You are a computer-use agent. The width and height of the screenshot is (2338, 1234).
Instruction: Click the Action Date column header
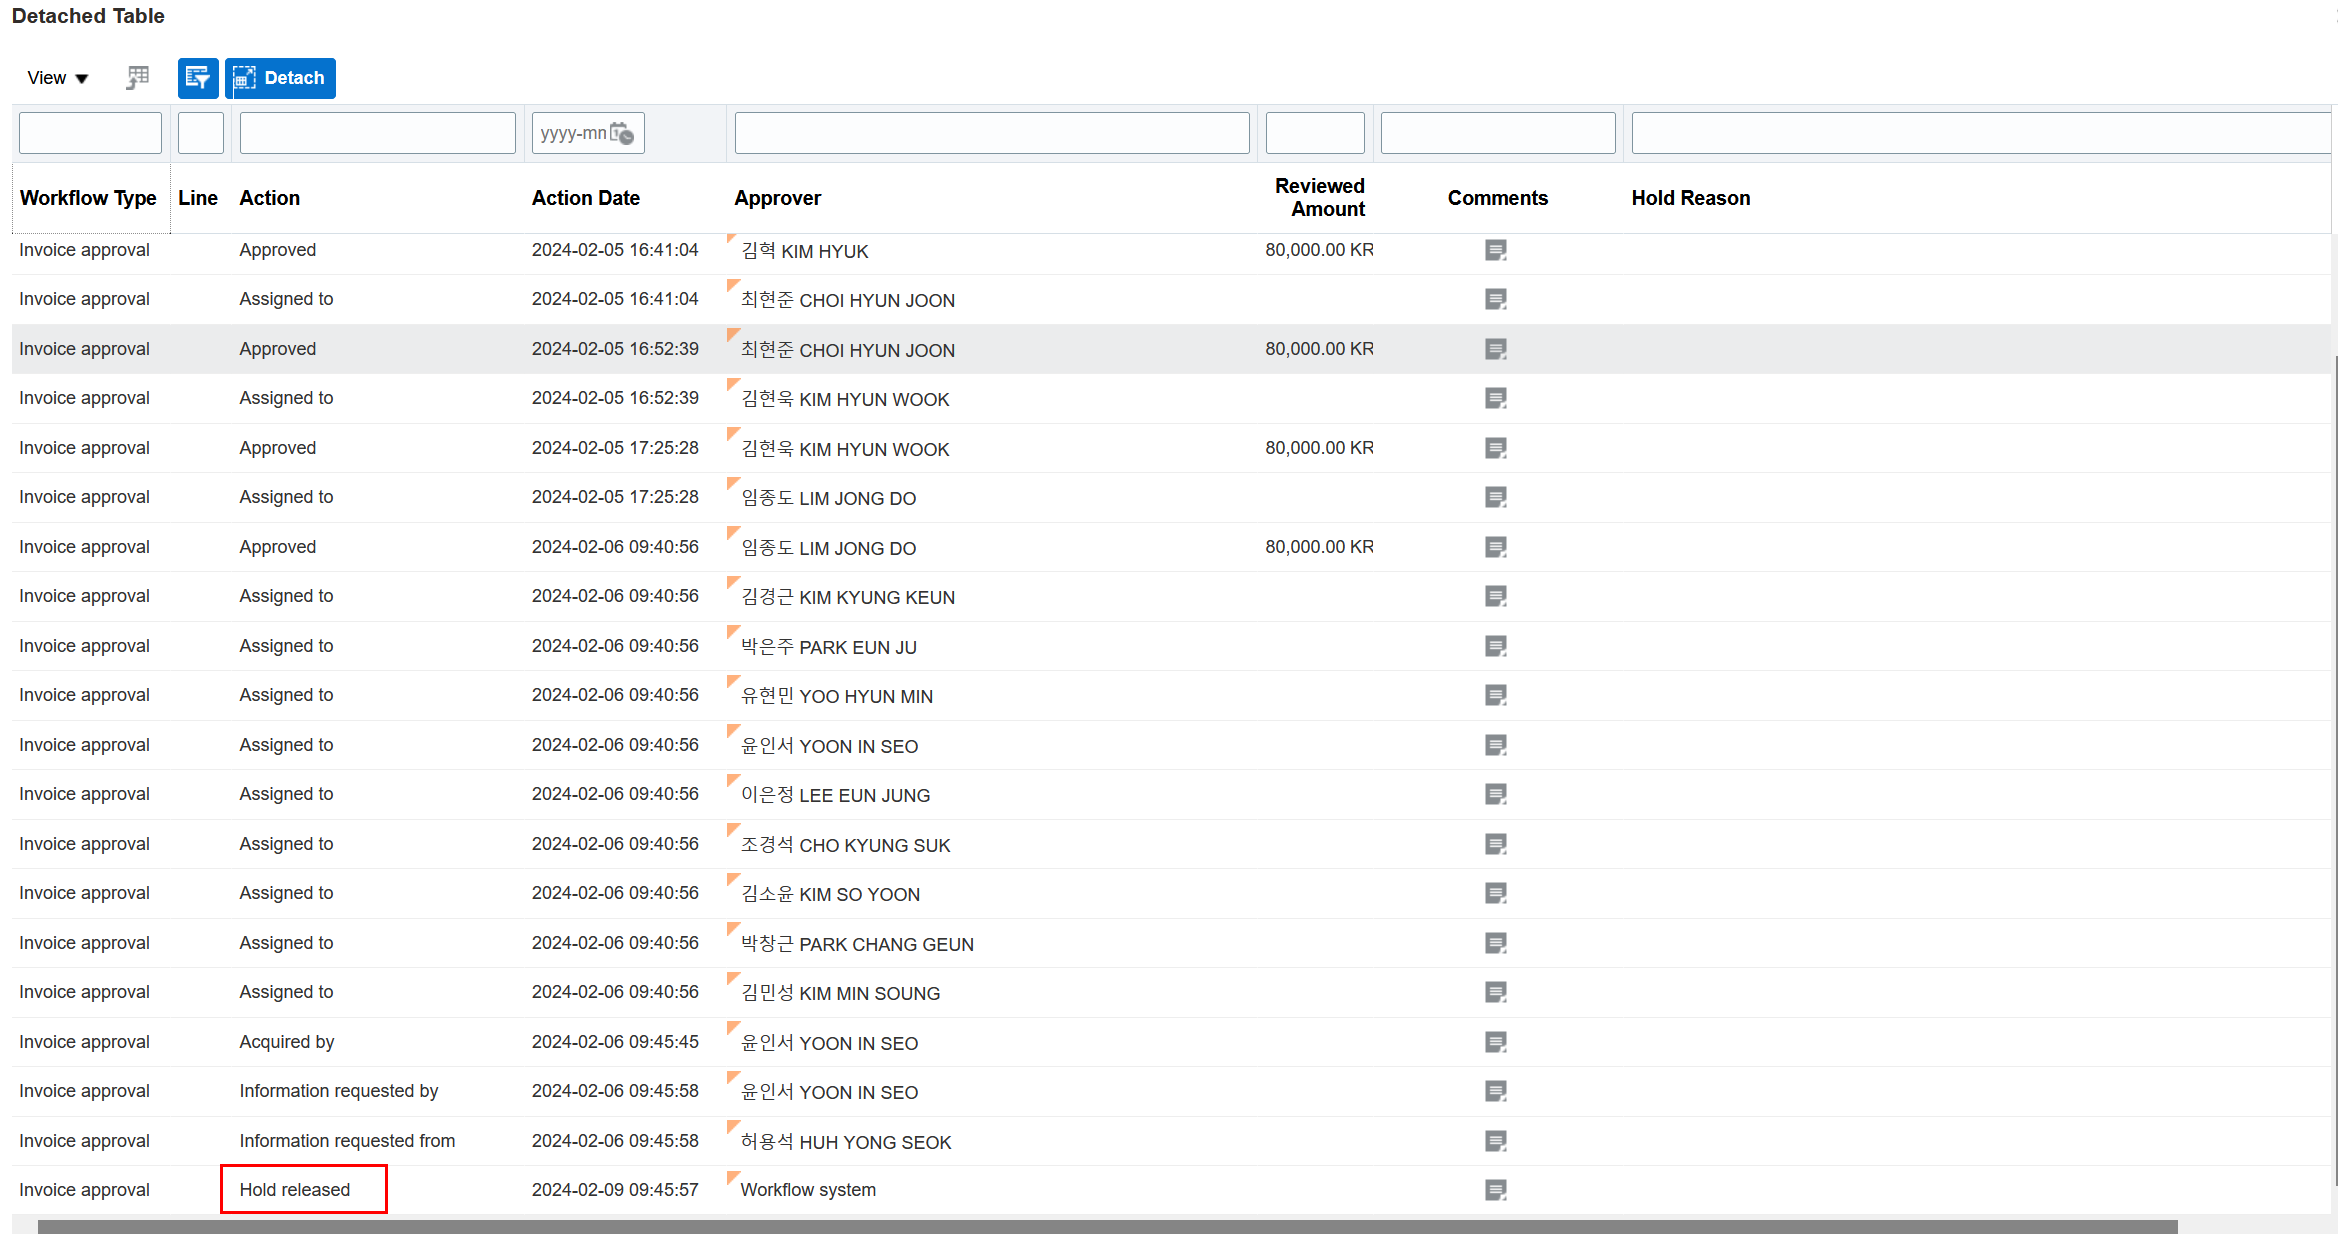(x=586, y=197)
